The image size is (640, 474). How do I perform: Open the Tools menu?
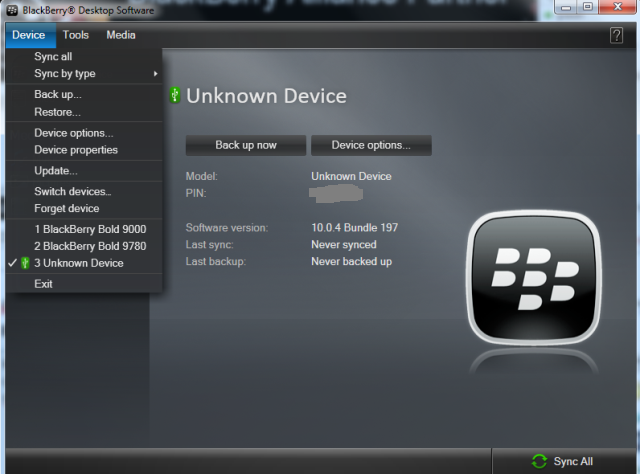(76, 35)
